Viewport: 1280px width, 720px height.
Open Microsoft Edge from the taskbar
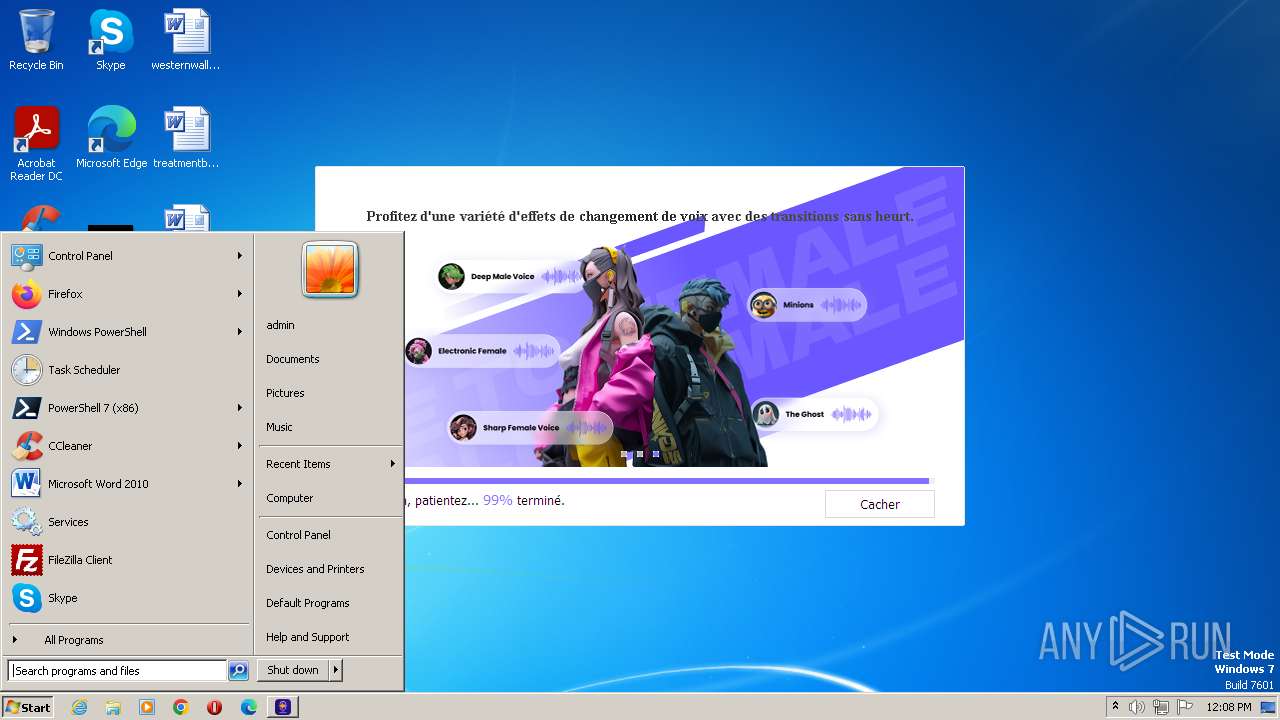click(249, 707)
